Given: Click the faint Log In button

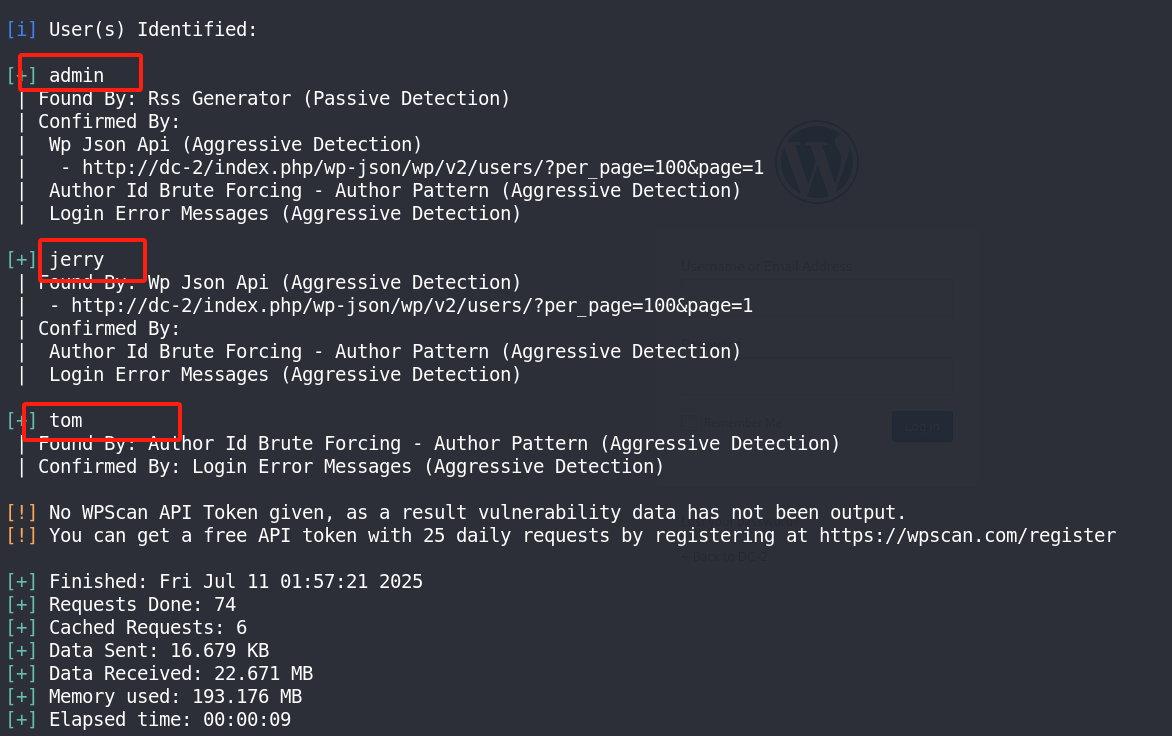Looking at the screenshot, I should [922, 426].
